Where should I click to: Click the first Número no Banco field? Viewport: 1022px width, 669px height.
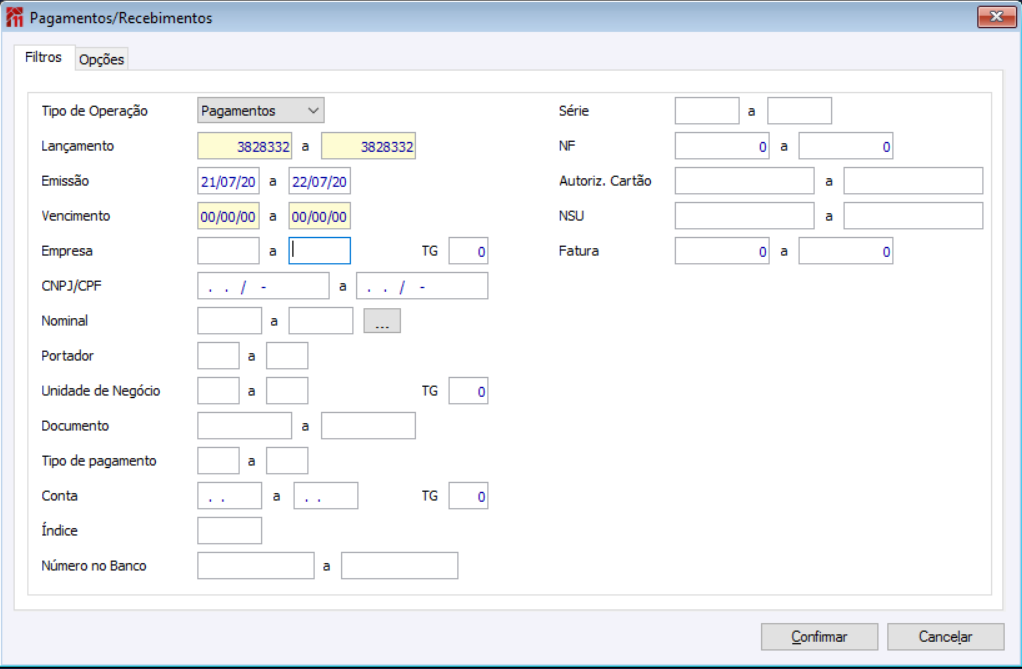click(x=256, y=566)
